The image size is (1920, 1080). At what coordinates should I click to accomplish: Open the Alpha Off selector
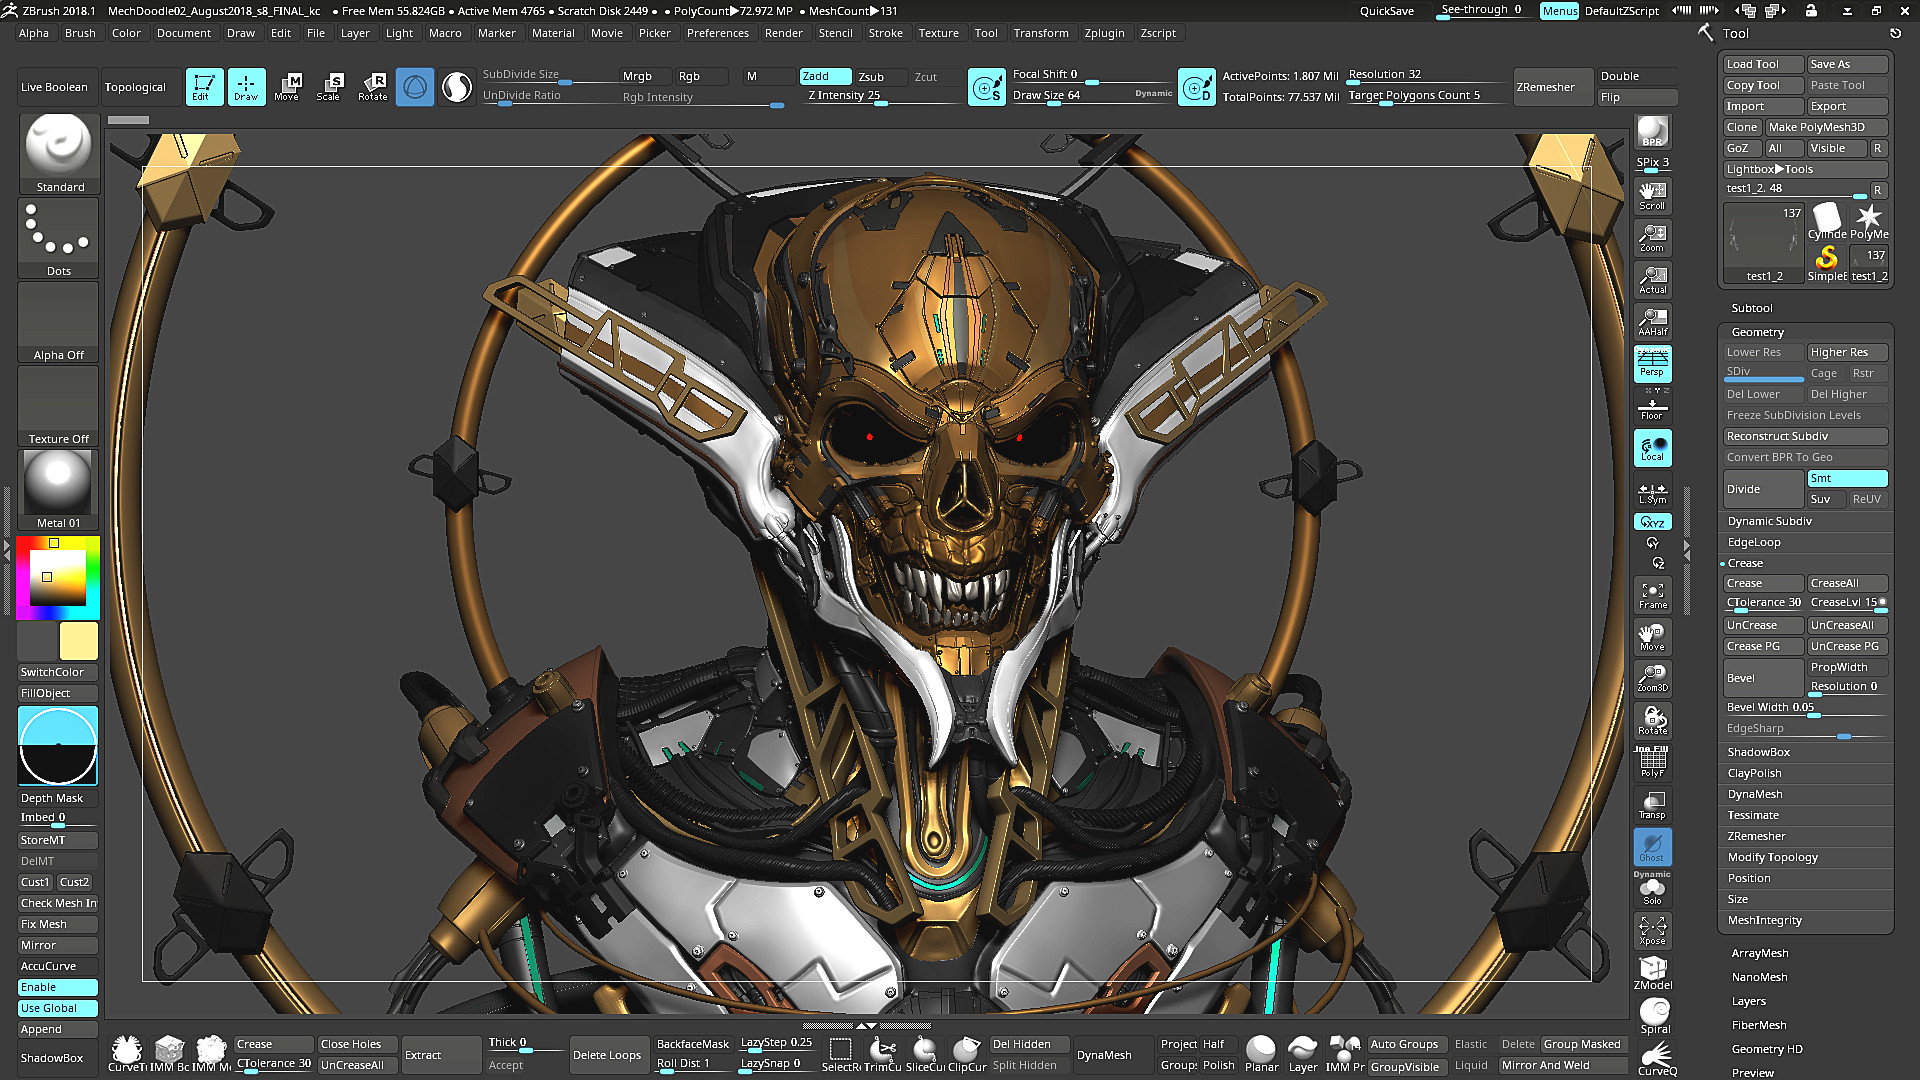(59, 322)
